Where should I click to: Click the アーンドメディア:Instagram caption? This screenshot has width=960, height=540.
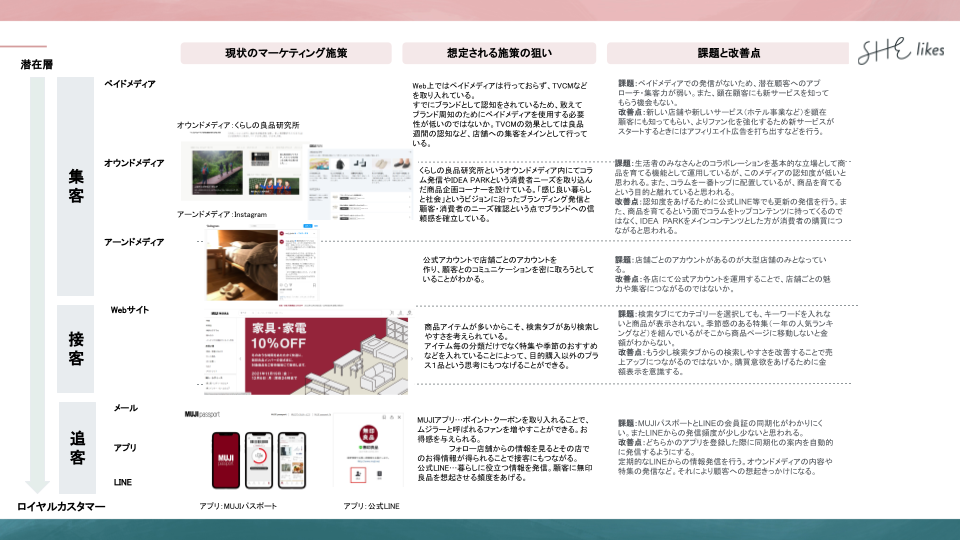tap(222, 214)
